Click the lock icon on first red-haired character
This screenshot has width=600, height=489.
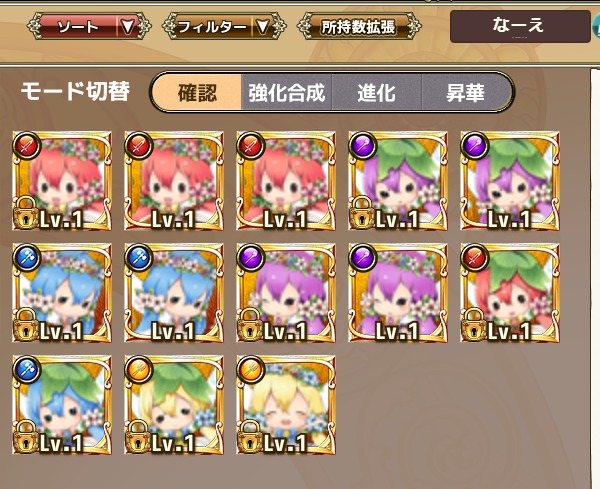click(x=26, y=212)
